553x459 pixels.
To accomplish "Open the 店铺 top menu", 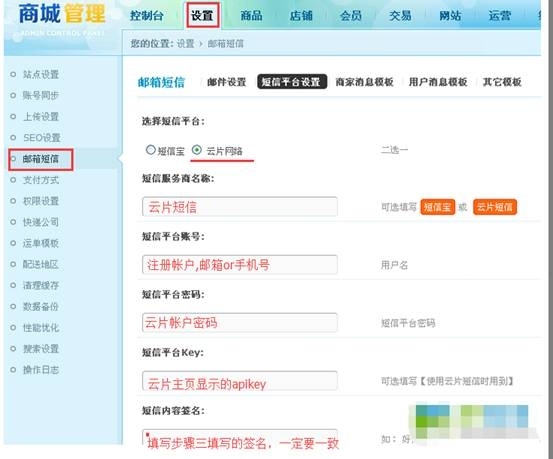I will click(x=301, y=16).
